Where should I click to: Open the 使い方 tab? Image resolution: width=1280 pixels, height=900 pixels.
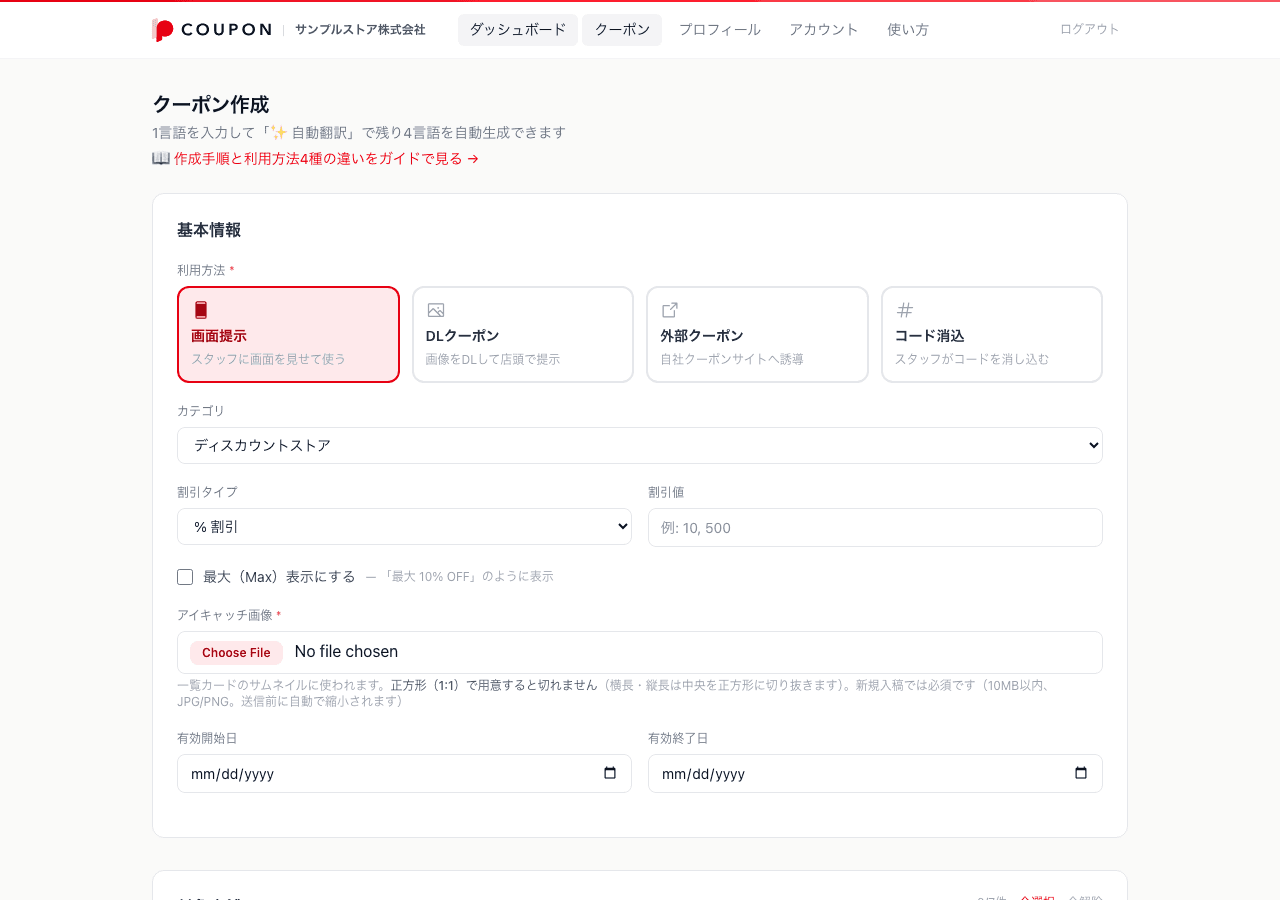tap(908, 29)
